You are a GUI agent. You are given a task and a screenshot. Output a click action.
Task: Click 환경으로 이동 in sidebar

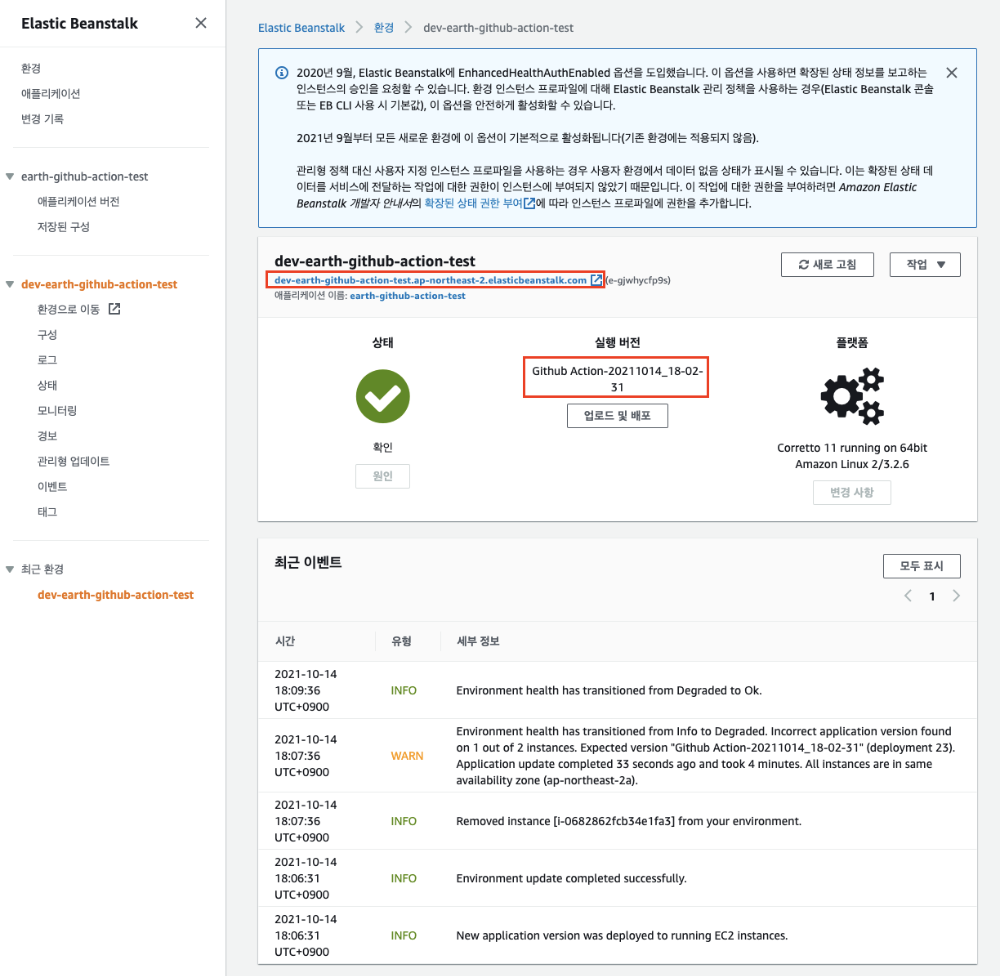68,309
